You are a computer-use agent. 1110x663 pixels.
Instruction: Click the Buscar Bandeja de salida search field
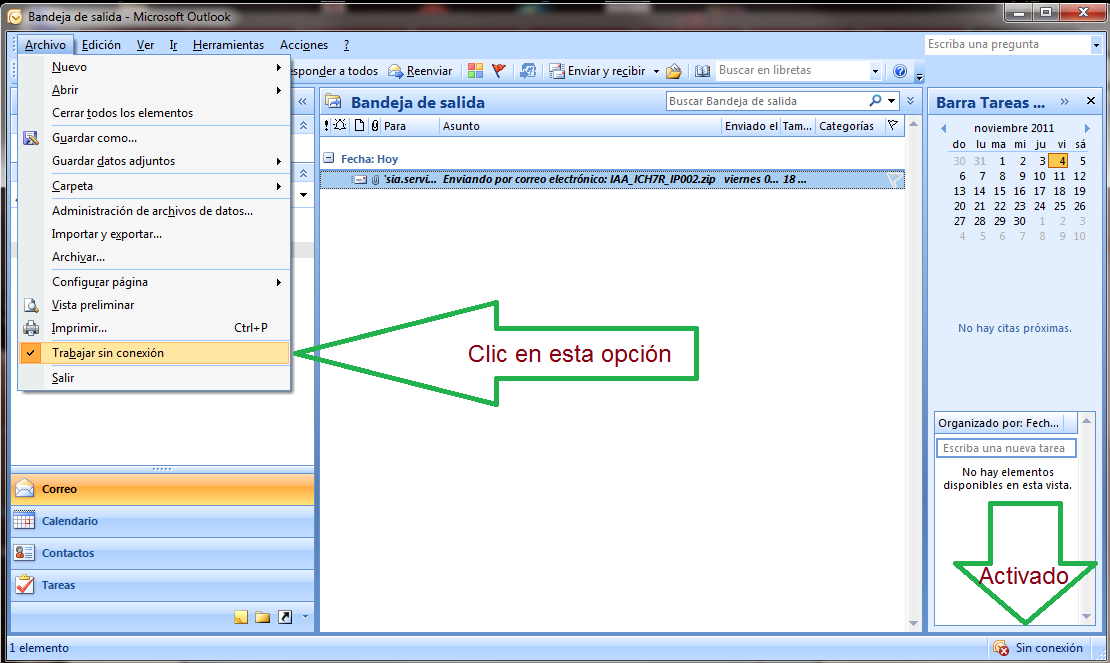point(767,101)
